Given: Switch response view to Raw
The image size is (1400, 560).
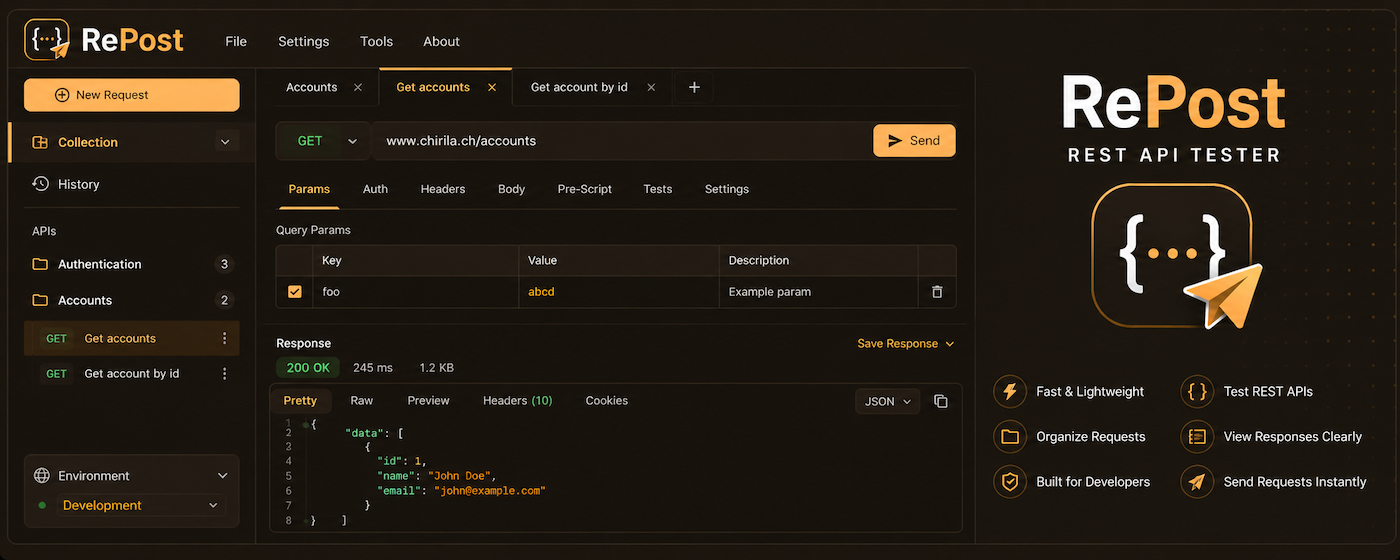Looking at the screenshot, I should point(362,401).
